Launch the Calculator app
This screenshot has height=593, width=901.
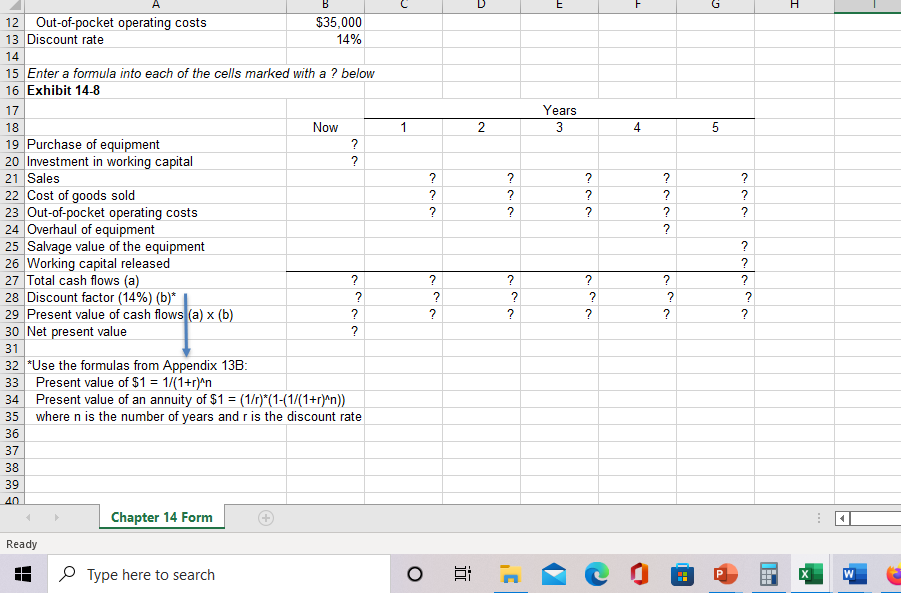pyautogui.click(x=767, y=574)
